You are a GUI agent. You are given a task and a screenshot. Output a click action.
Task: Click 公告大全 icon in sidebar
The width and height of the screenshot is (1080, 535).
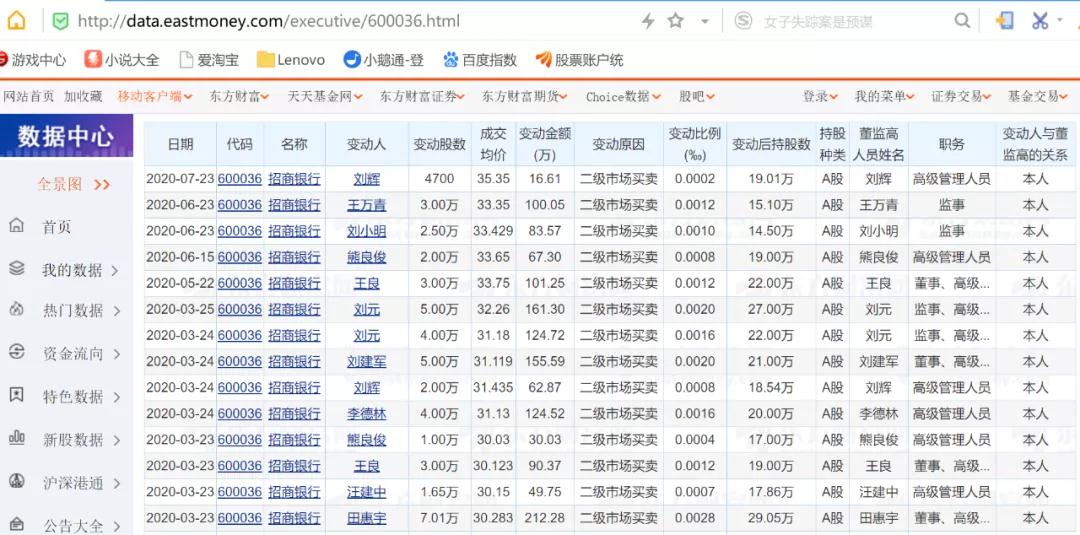click(x=17, y=526)
